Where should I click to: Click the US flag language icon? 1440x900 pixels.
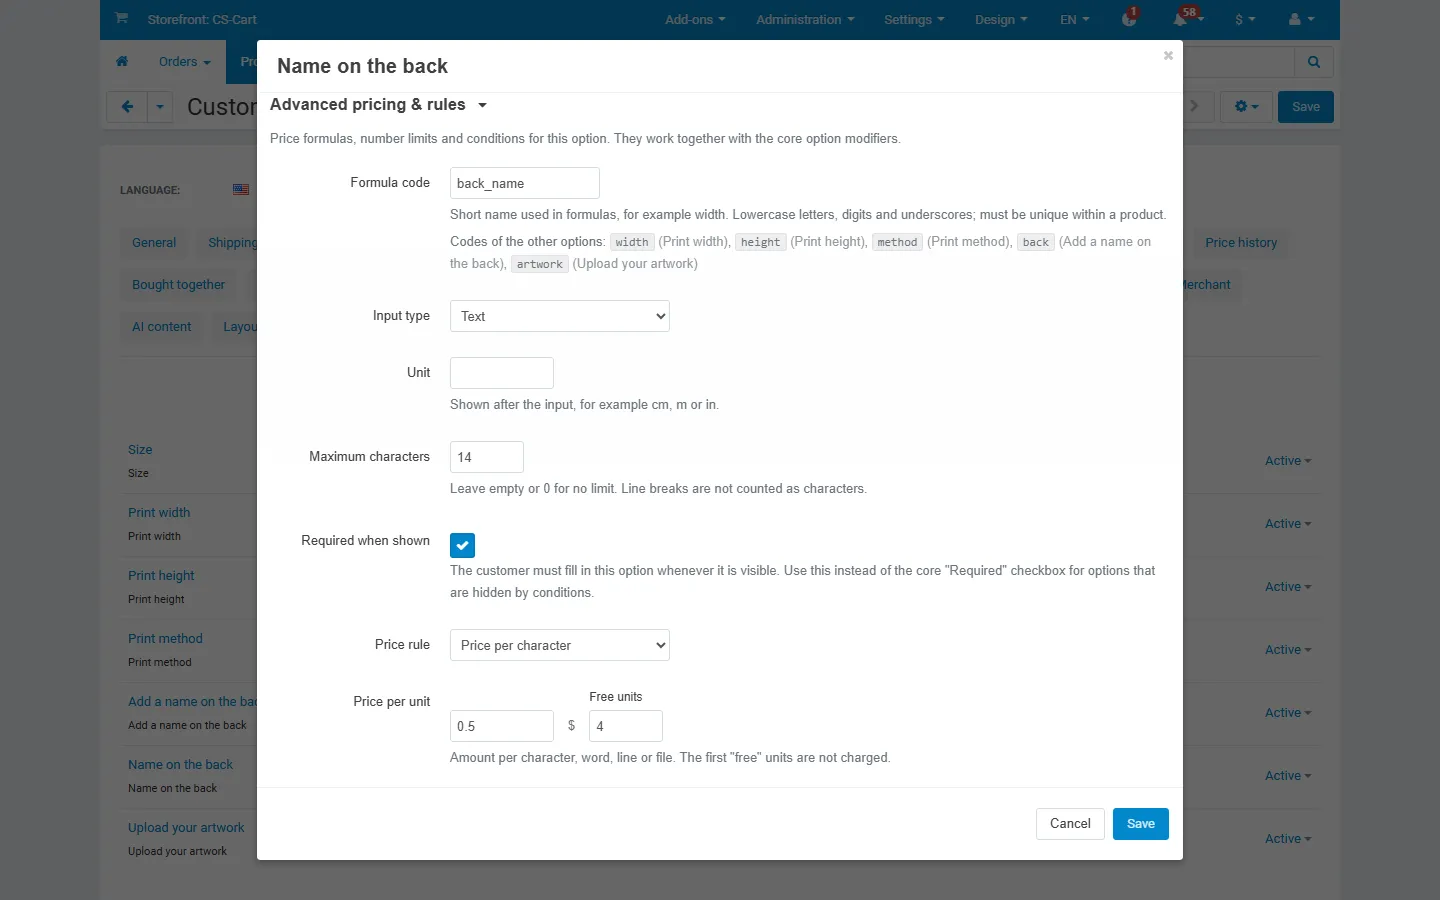click(x=241, y=189)
